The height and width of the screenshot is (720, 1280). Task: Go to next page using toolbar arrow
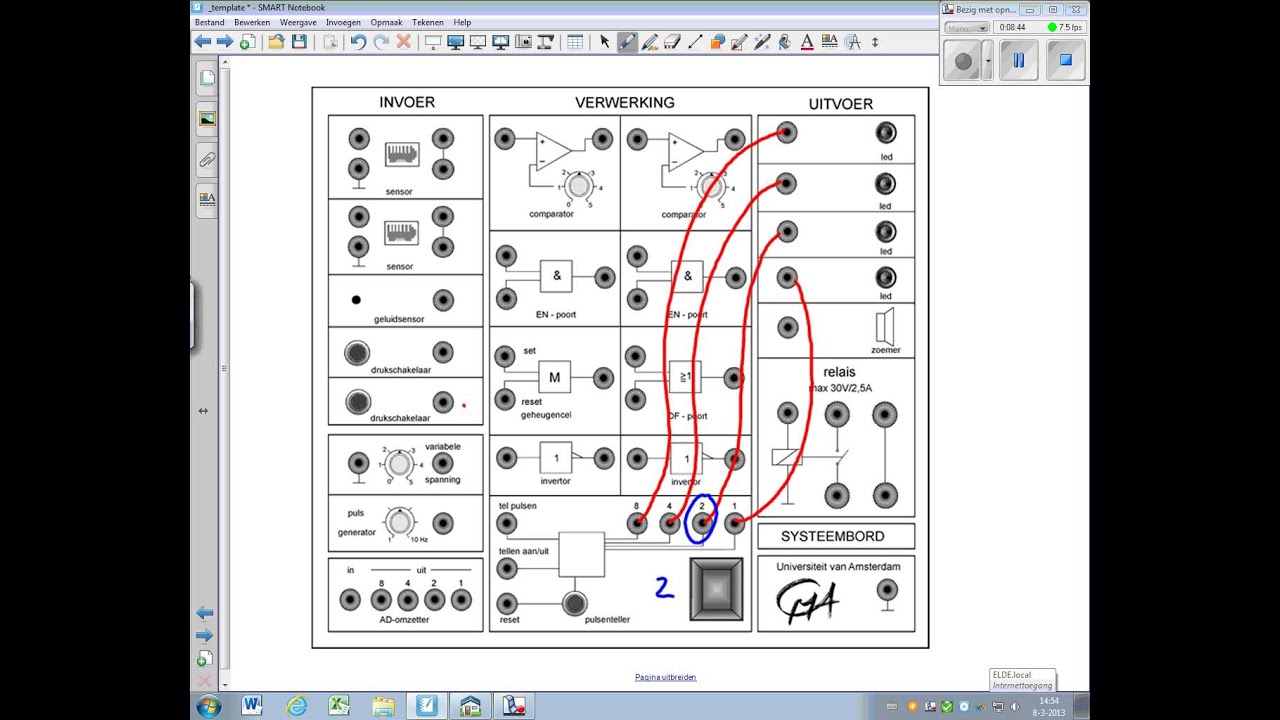225,42
